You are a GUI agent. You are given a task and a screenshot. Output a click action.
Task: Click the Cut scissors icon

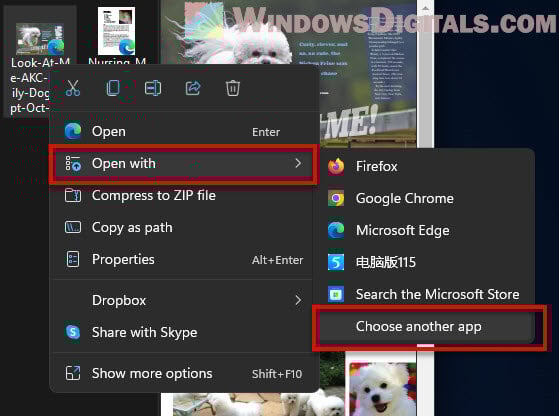point(73,88)
